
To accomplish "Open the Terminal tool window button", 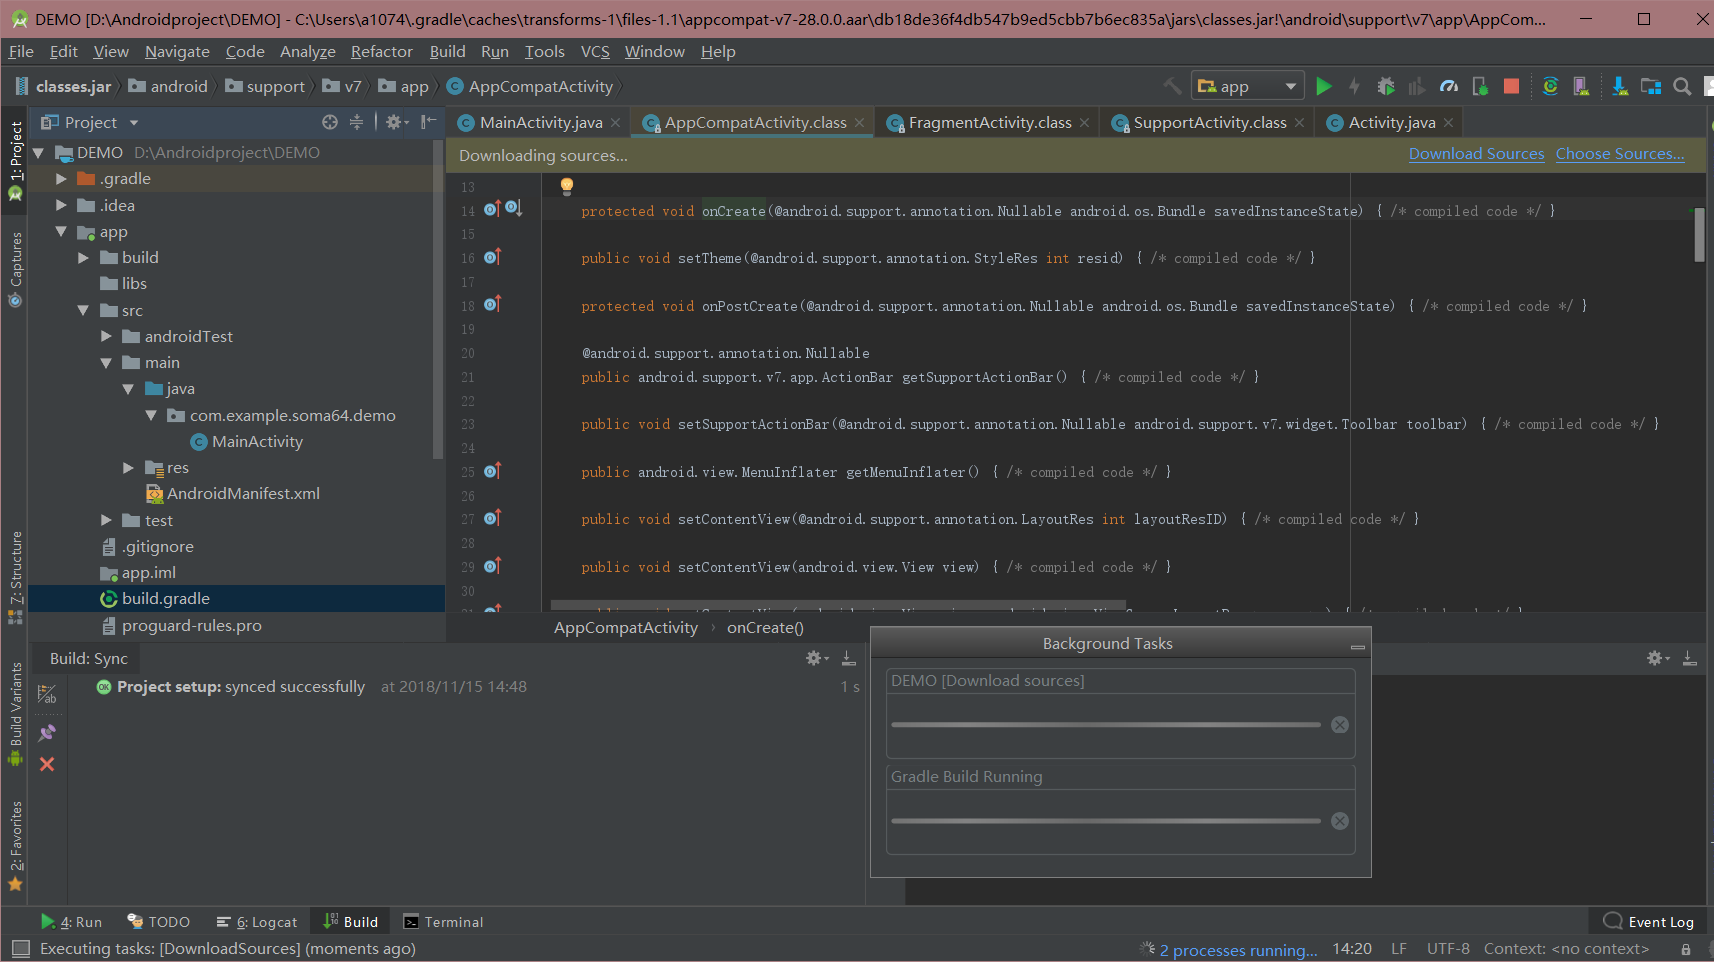I will (x=443, y=922).
